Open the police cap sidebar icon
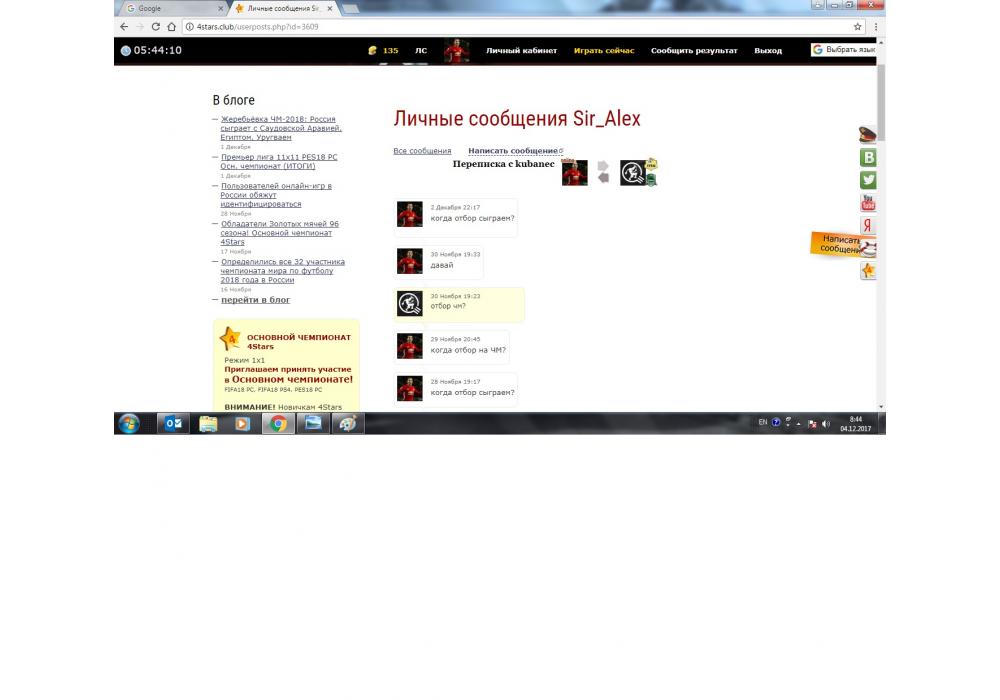 click(x=867, y=135)
